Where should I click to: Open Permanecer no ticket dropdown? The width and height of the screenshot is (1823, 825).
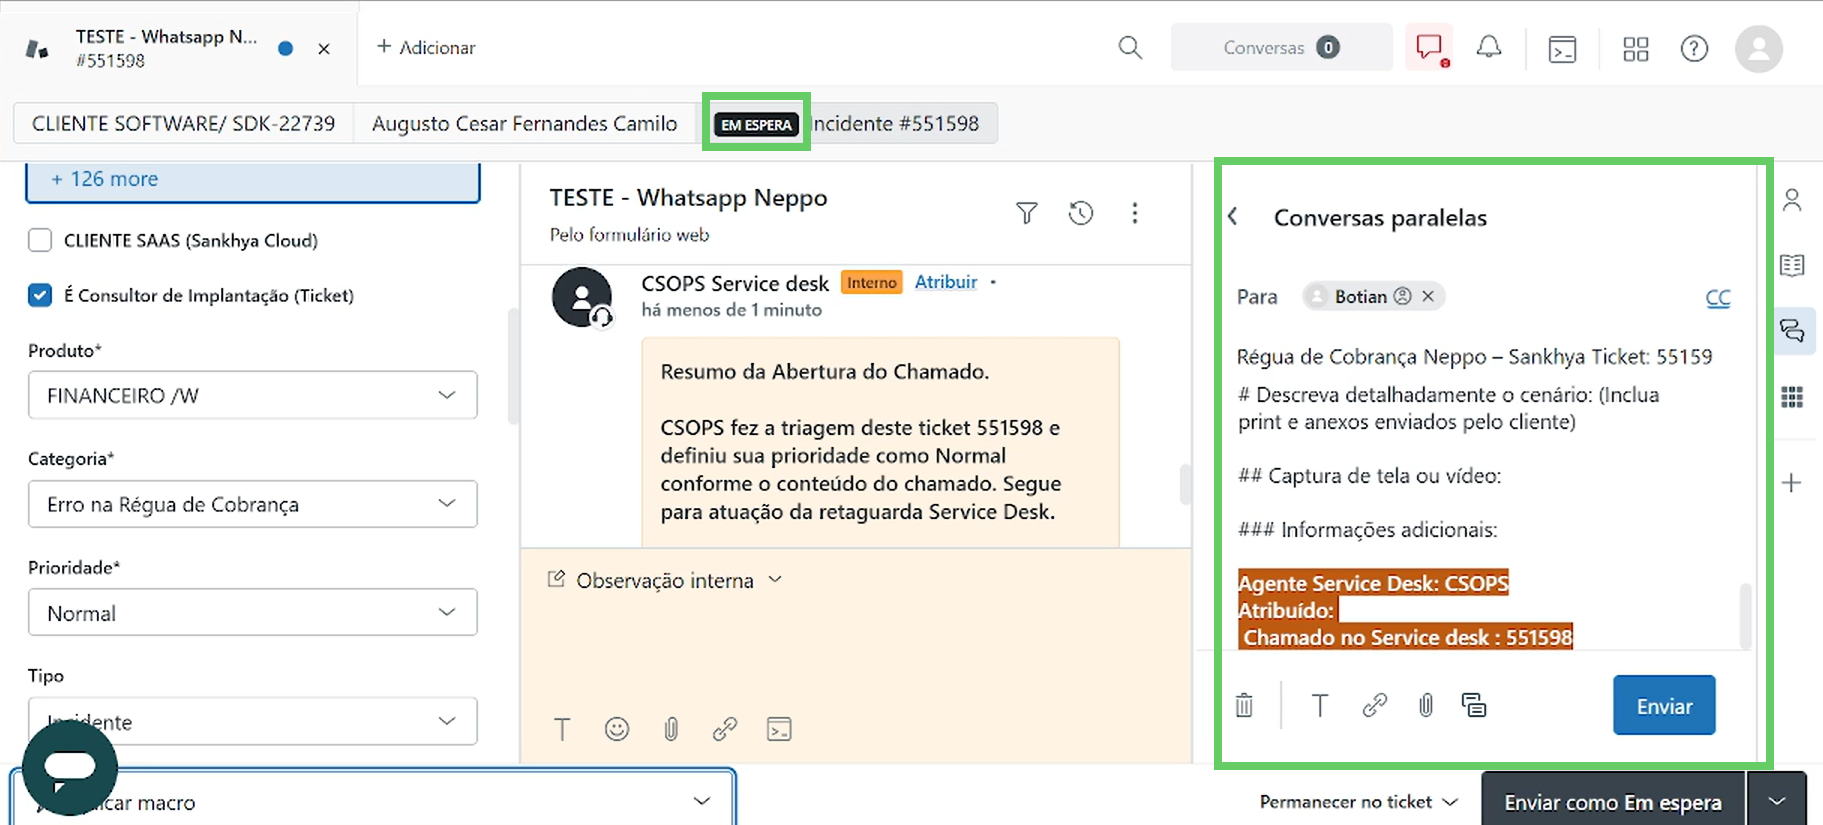point(1358,801)
